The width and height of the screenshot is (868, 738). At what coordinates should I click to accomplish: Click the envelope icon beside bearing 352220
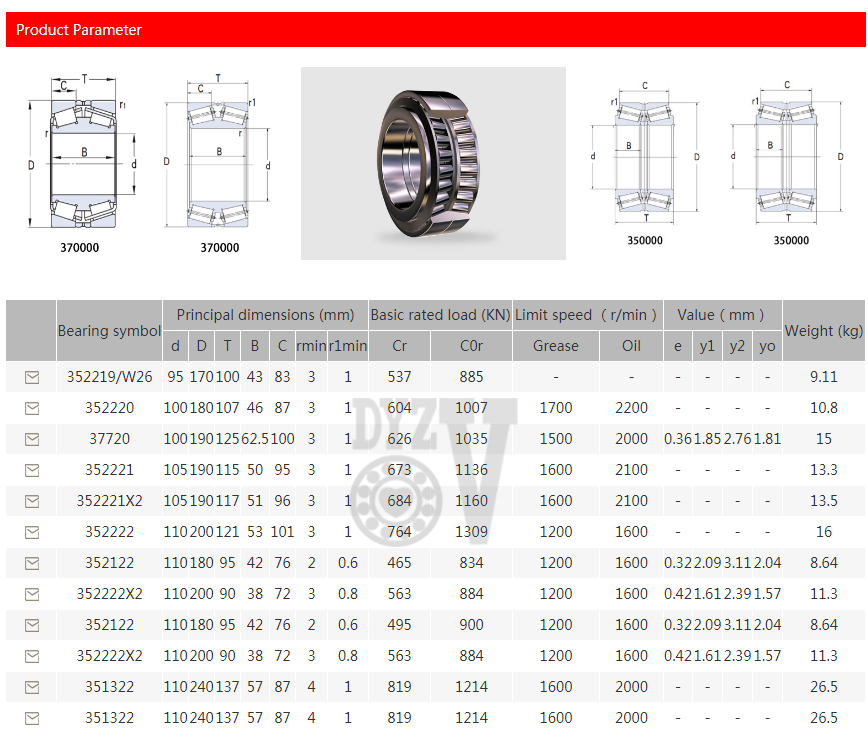[x=31, y=408]
